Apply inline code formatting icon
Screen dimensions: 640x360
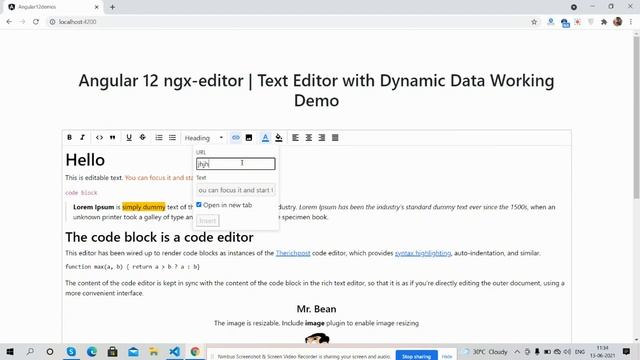point(99,138)
